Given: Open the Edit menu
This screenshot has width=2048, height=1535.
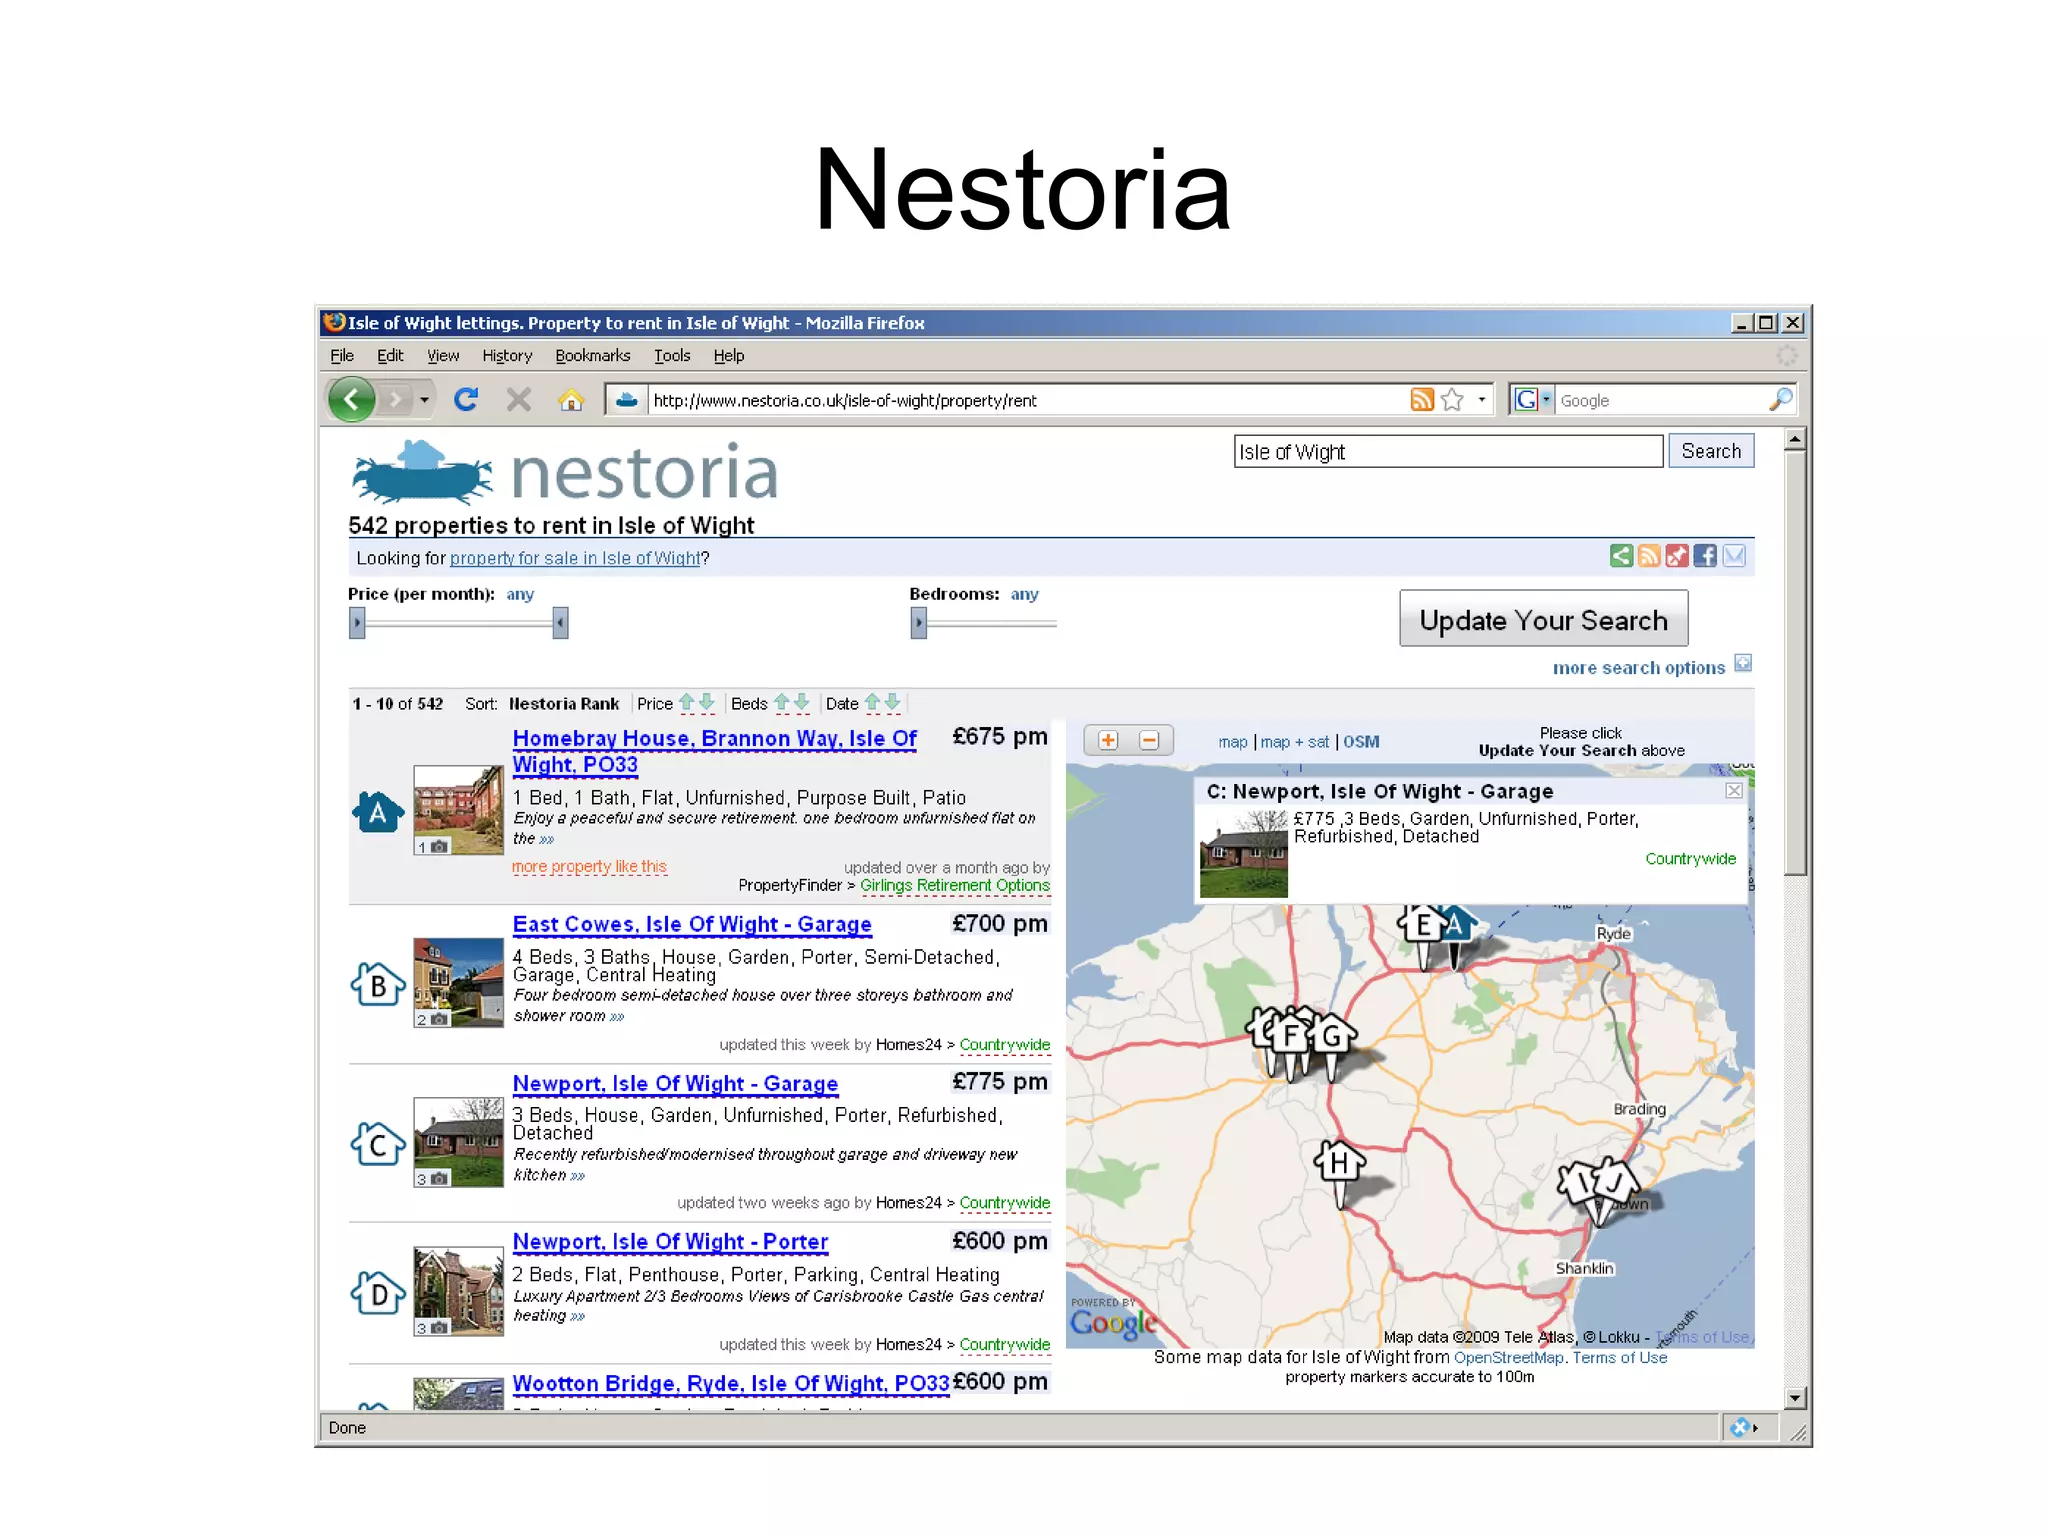Looking at the screenshot, I should (390, 355).
